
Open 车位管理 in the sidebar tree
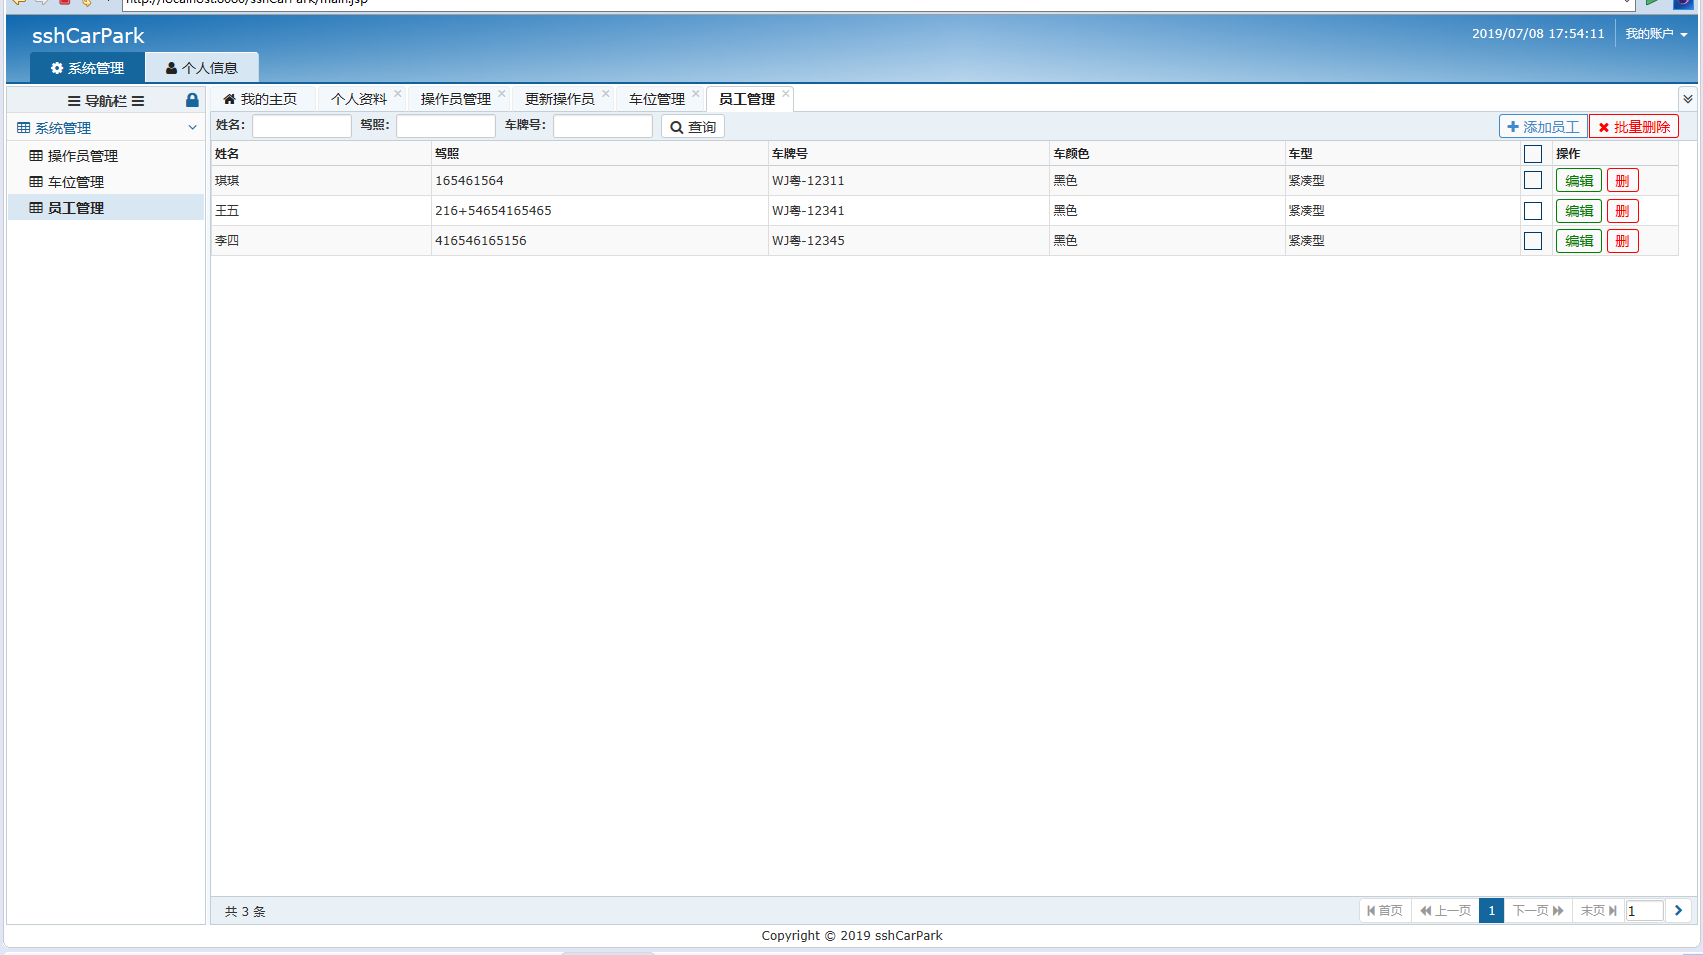point(76,182)
